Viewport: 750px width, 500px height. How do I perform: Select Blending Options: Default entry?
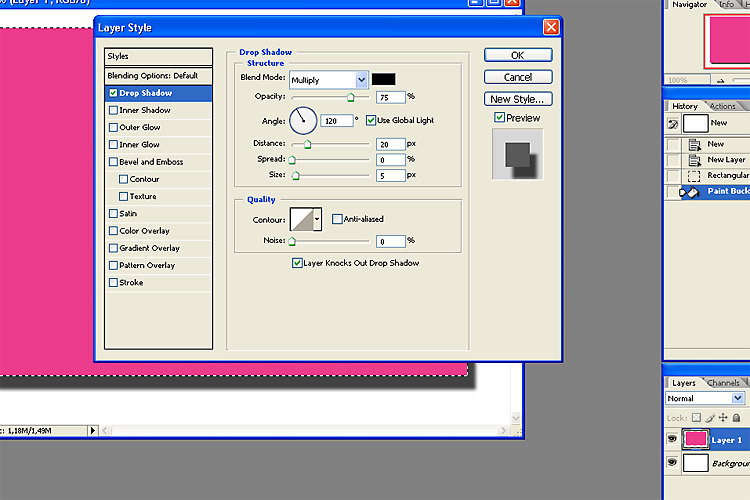tap(158, 76)
